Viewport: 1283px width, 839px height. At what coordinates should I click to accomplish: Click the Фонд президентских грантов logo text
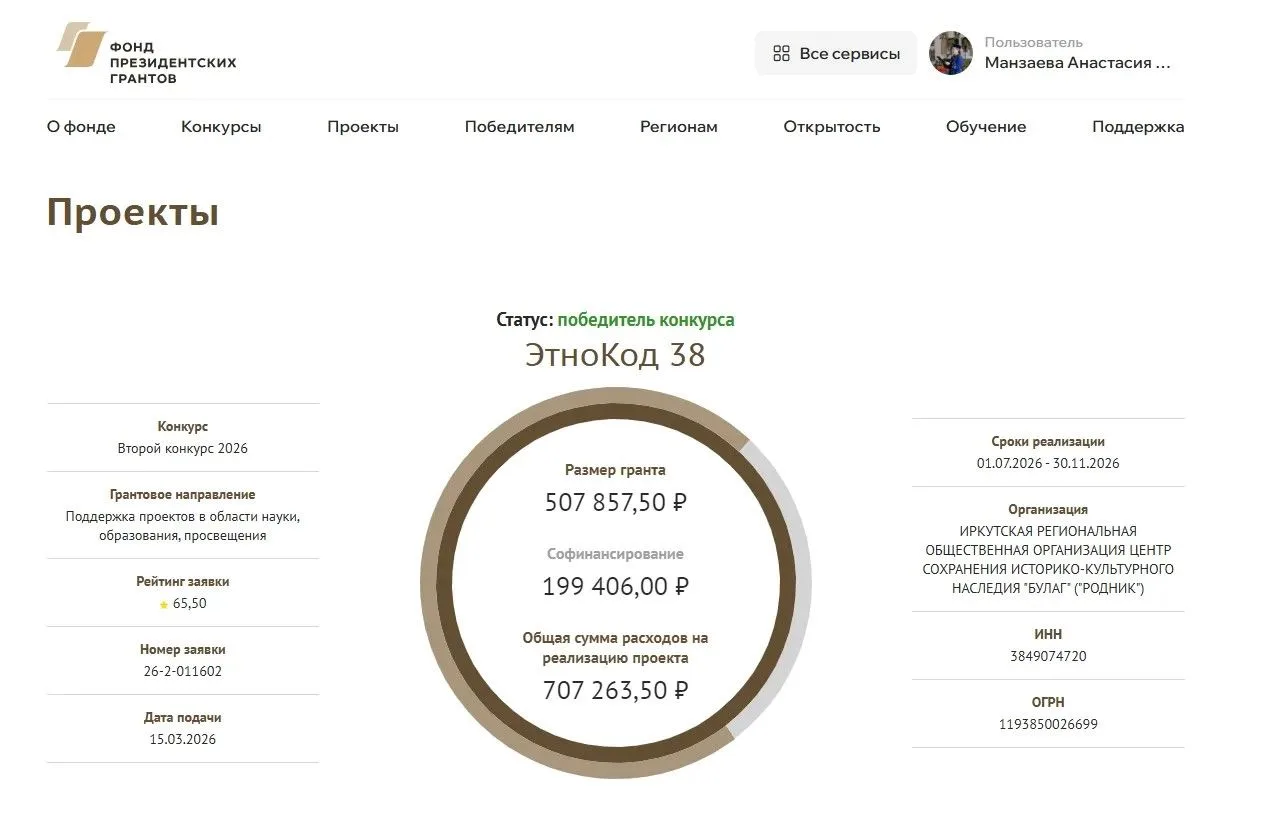173,62
